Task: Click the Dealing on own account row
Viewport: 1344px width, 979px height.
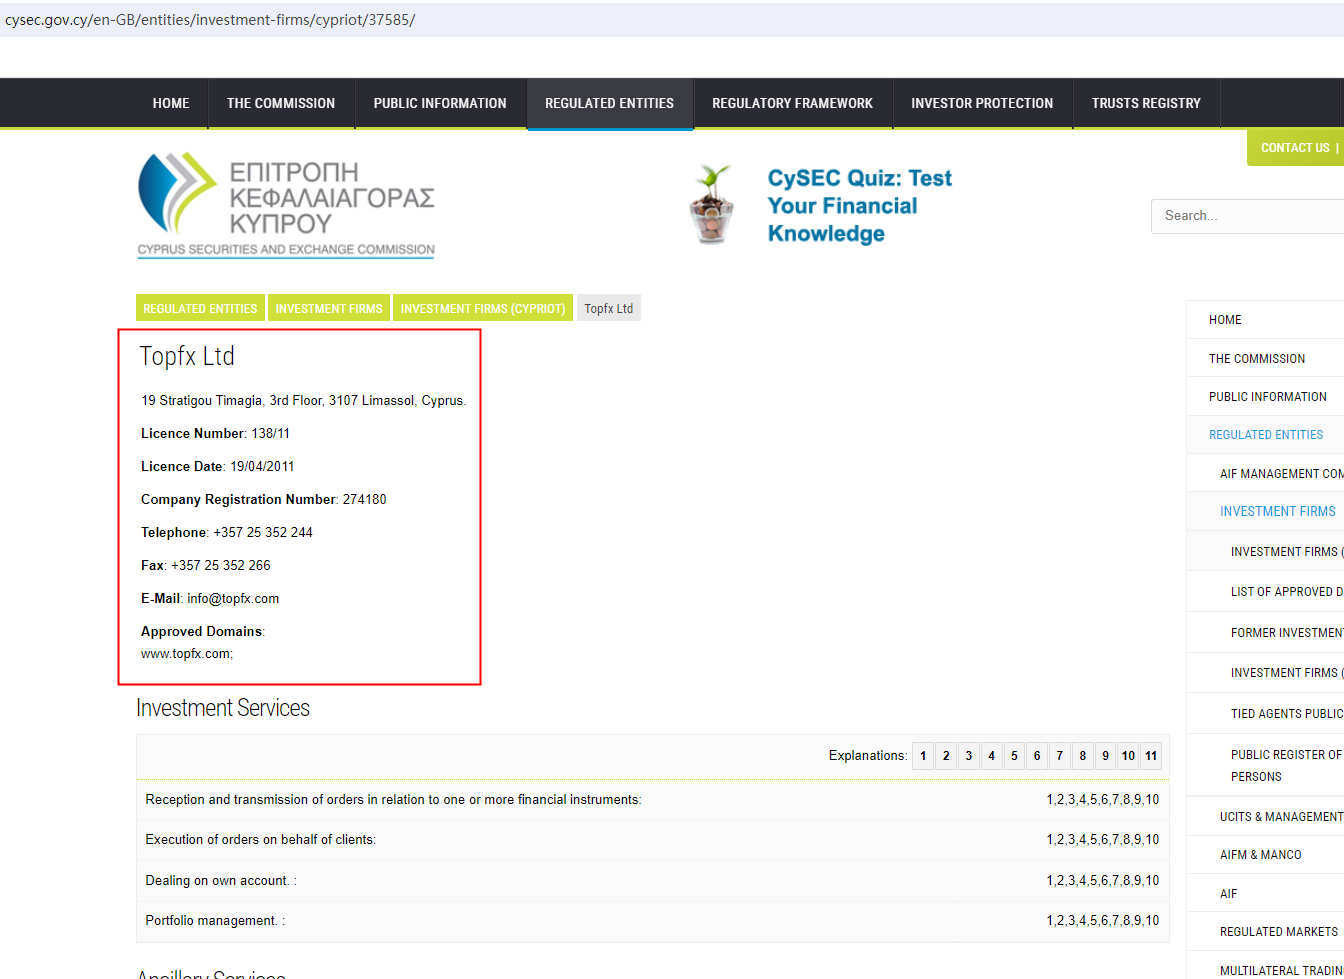Action: click(x=653, y=881)
